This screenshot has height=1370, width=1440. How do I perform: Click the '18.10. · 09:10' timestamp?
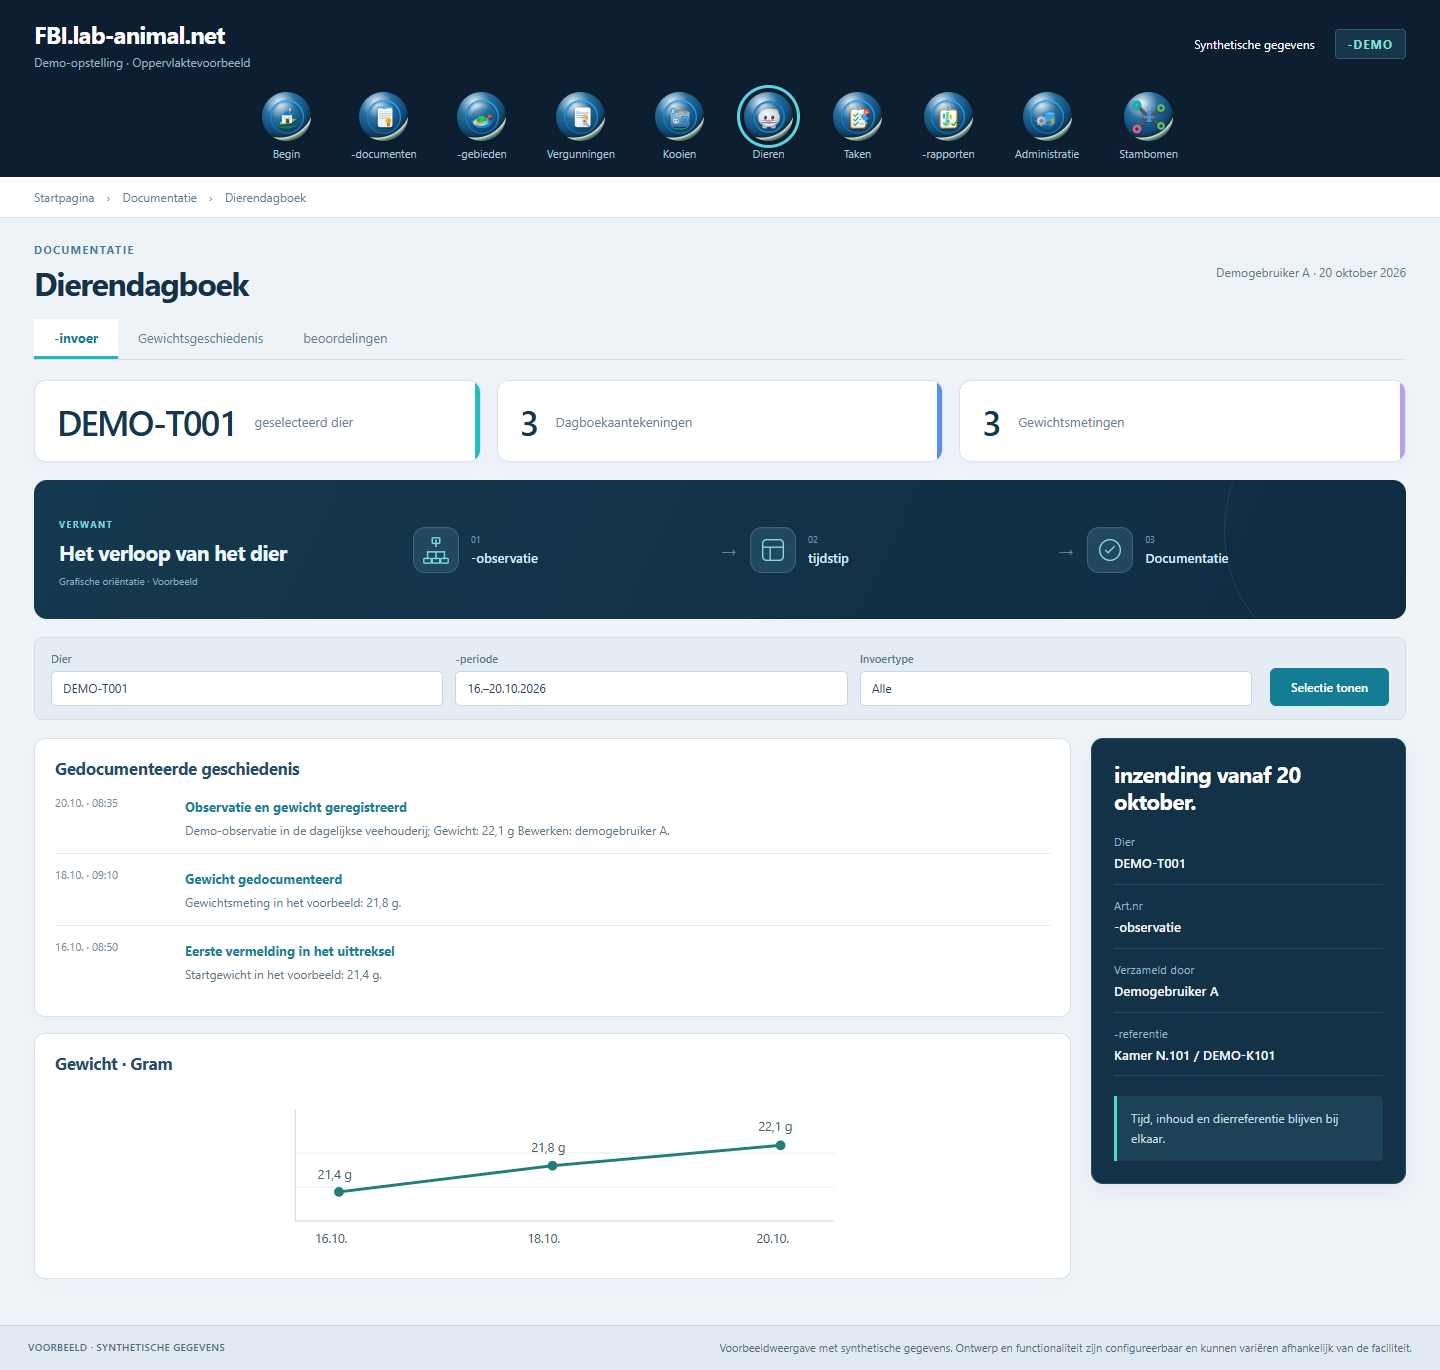tap(86, 875)
